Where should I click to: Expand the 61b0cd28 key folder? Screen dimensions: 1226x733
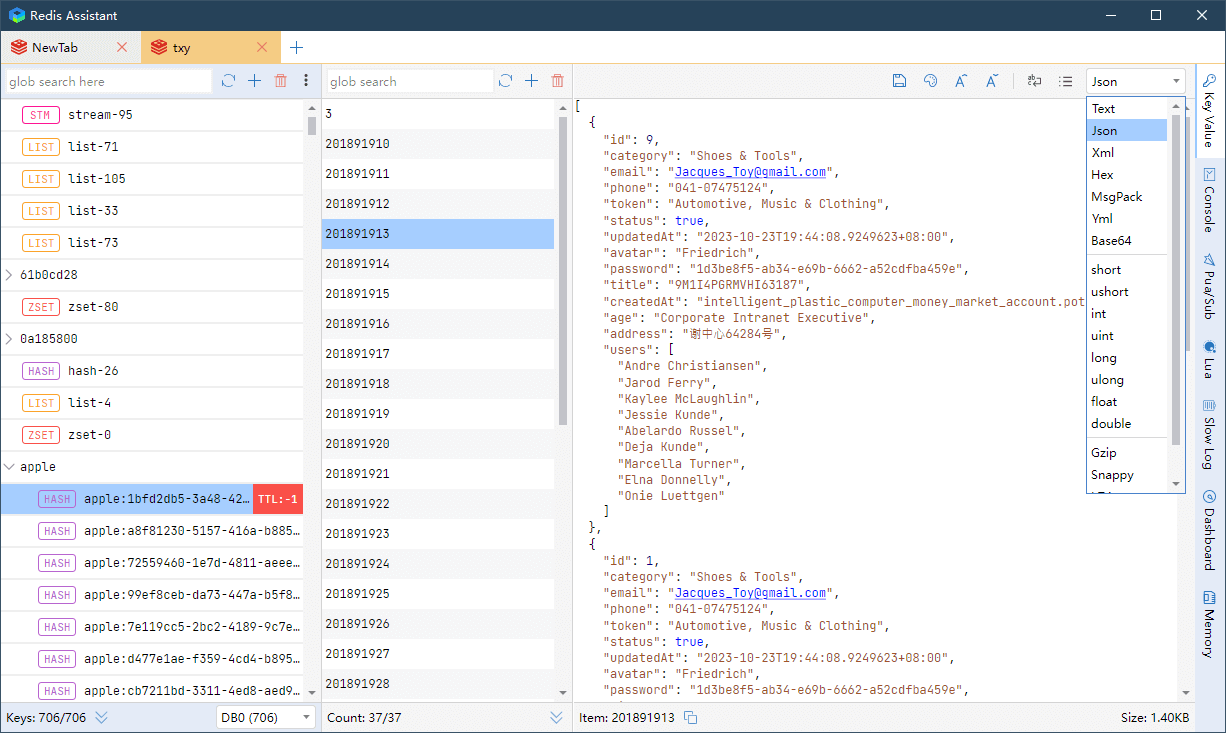(x=9, y=275)
